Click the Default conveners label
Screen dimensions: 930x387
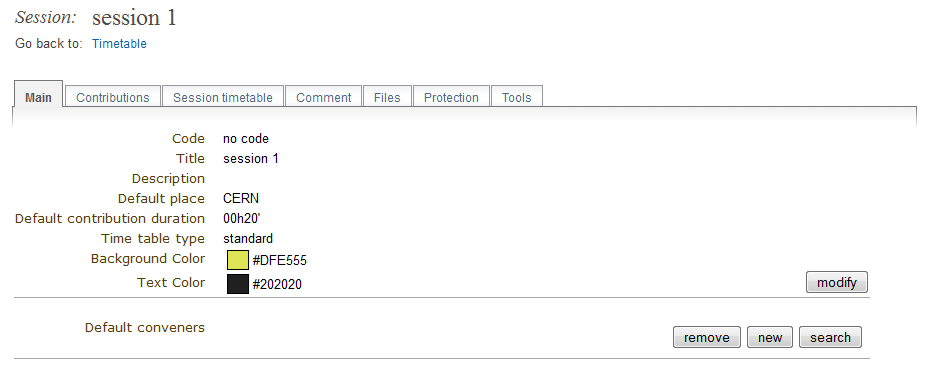[145, 327]
